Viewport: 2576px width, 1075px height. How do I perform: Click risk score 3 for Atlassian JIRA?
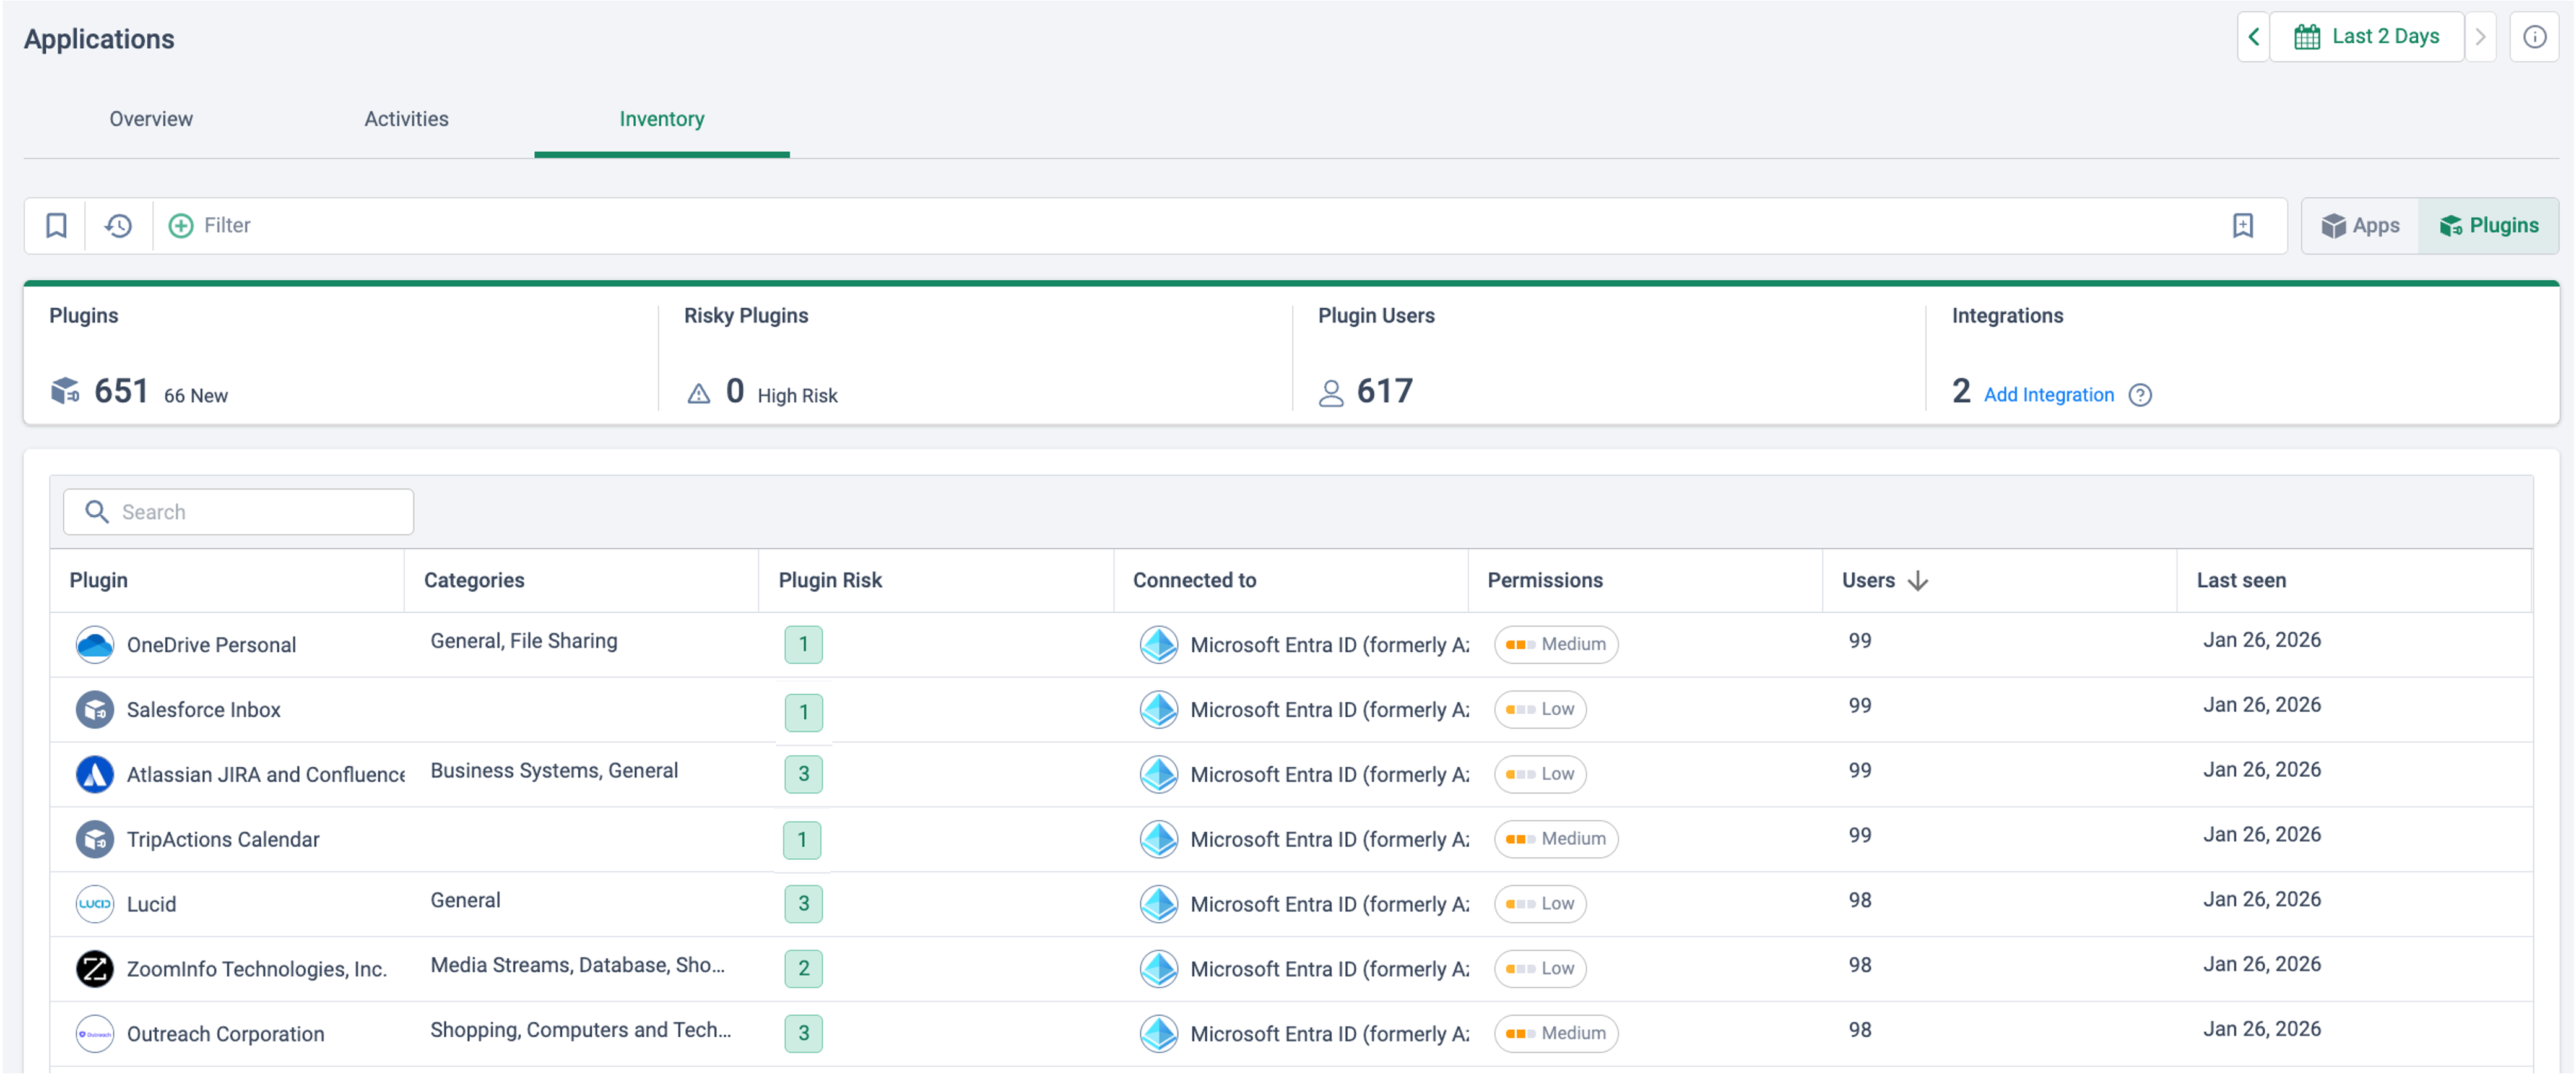[x=803, y=775]
